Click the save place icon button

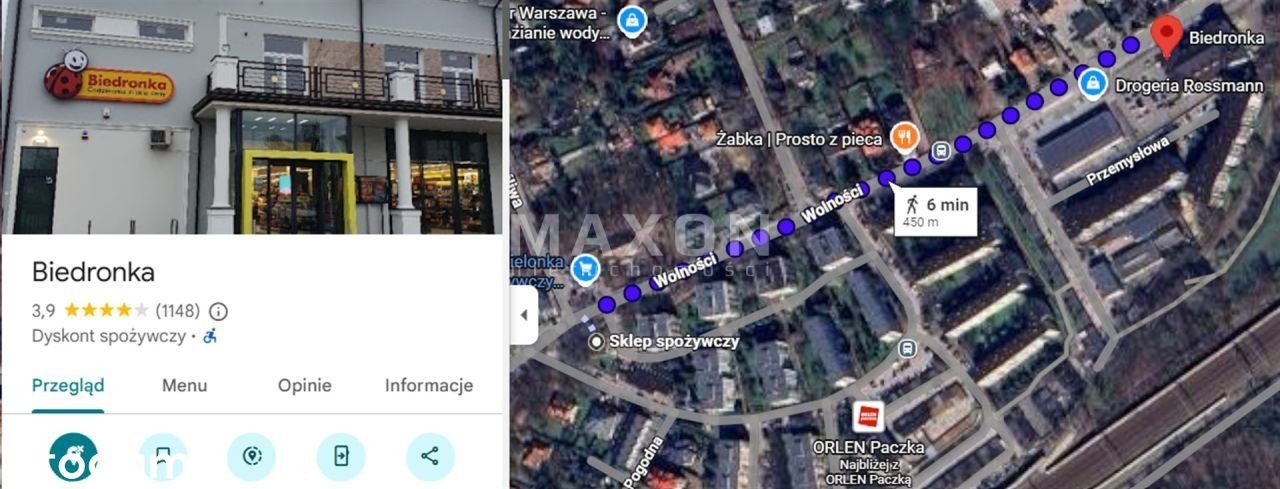[x=163, y=457]
